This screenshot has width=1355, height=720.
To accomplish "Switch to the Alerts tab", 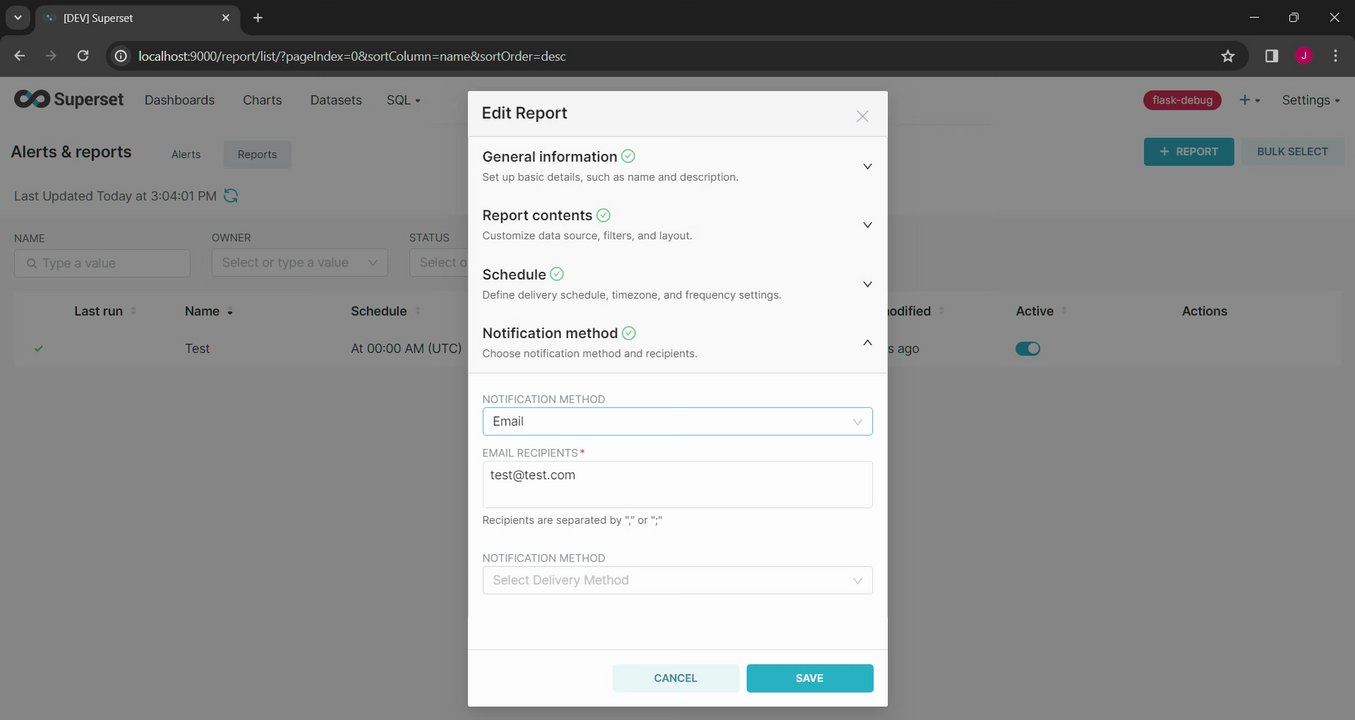I will click(186, 154).
